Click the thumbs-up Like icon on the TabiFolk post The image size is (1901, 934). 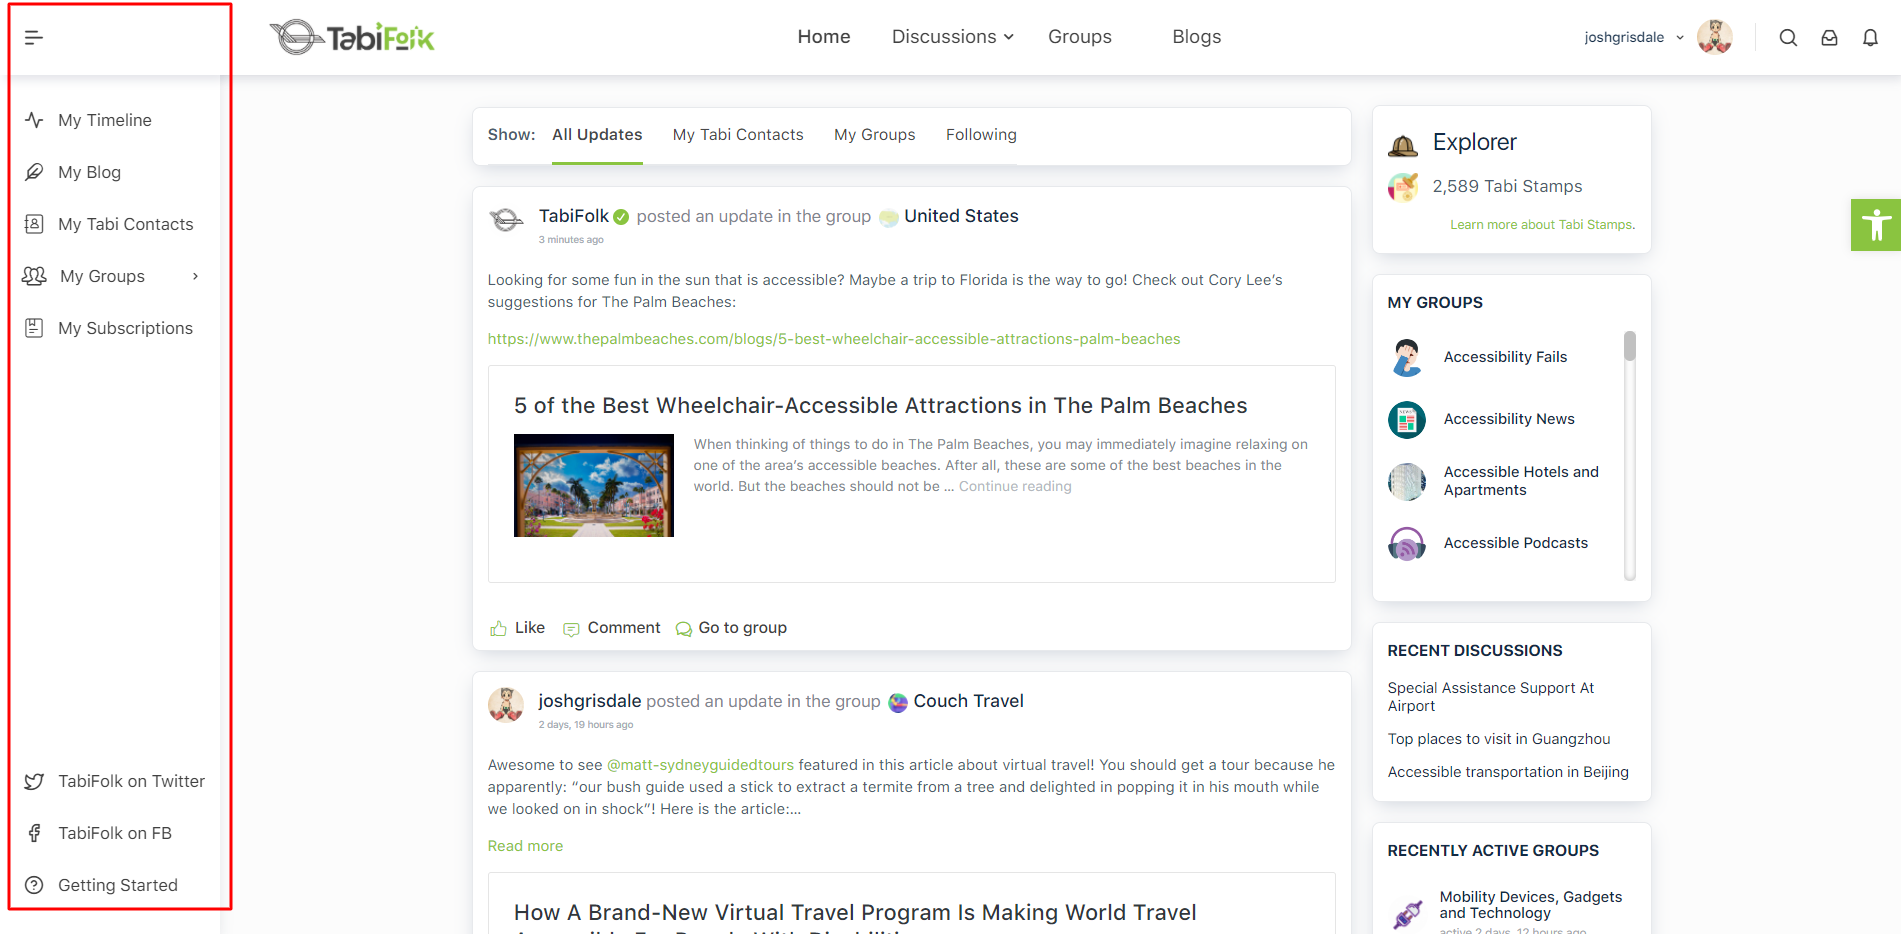pos(498,628)
